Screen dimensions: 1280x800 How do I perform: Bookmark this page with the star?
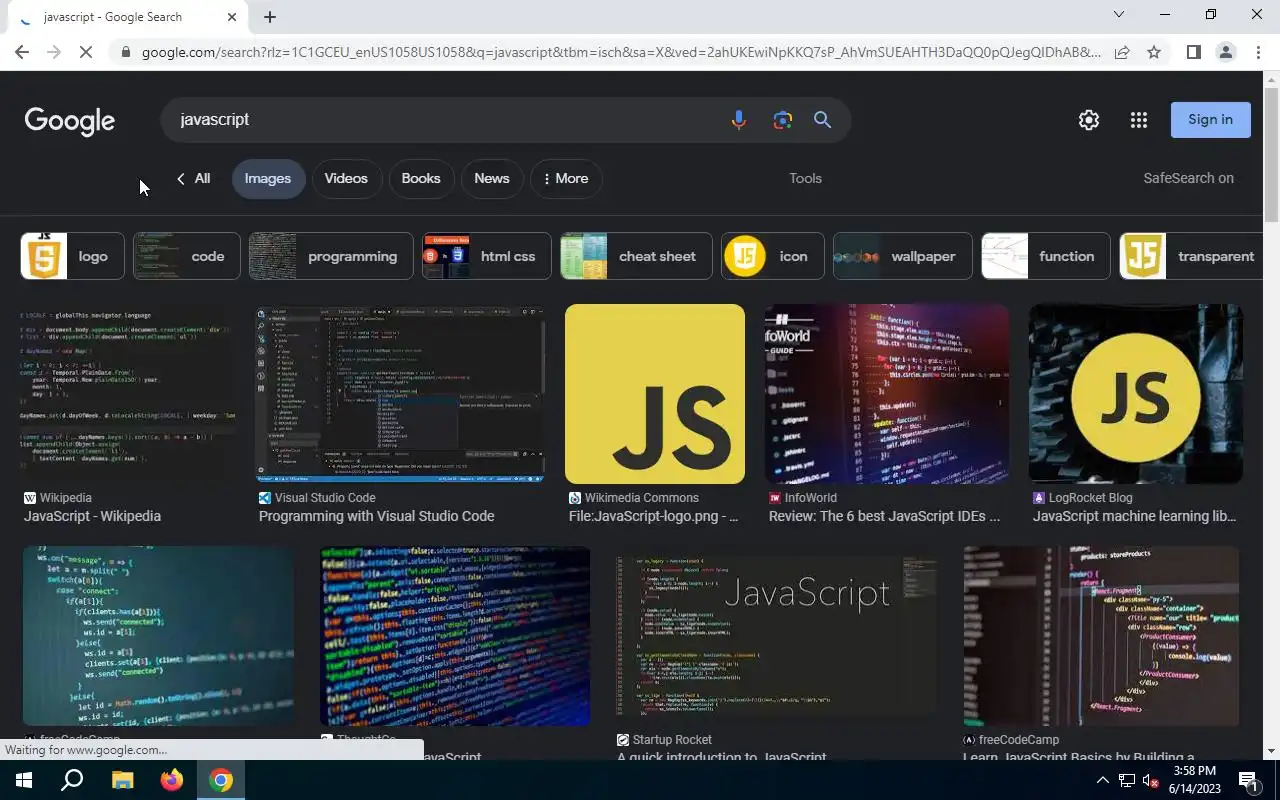coord(1154,52)
